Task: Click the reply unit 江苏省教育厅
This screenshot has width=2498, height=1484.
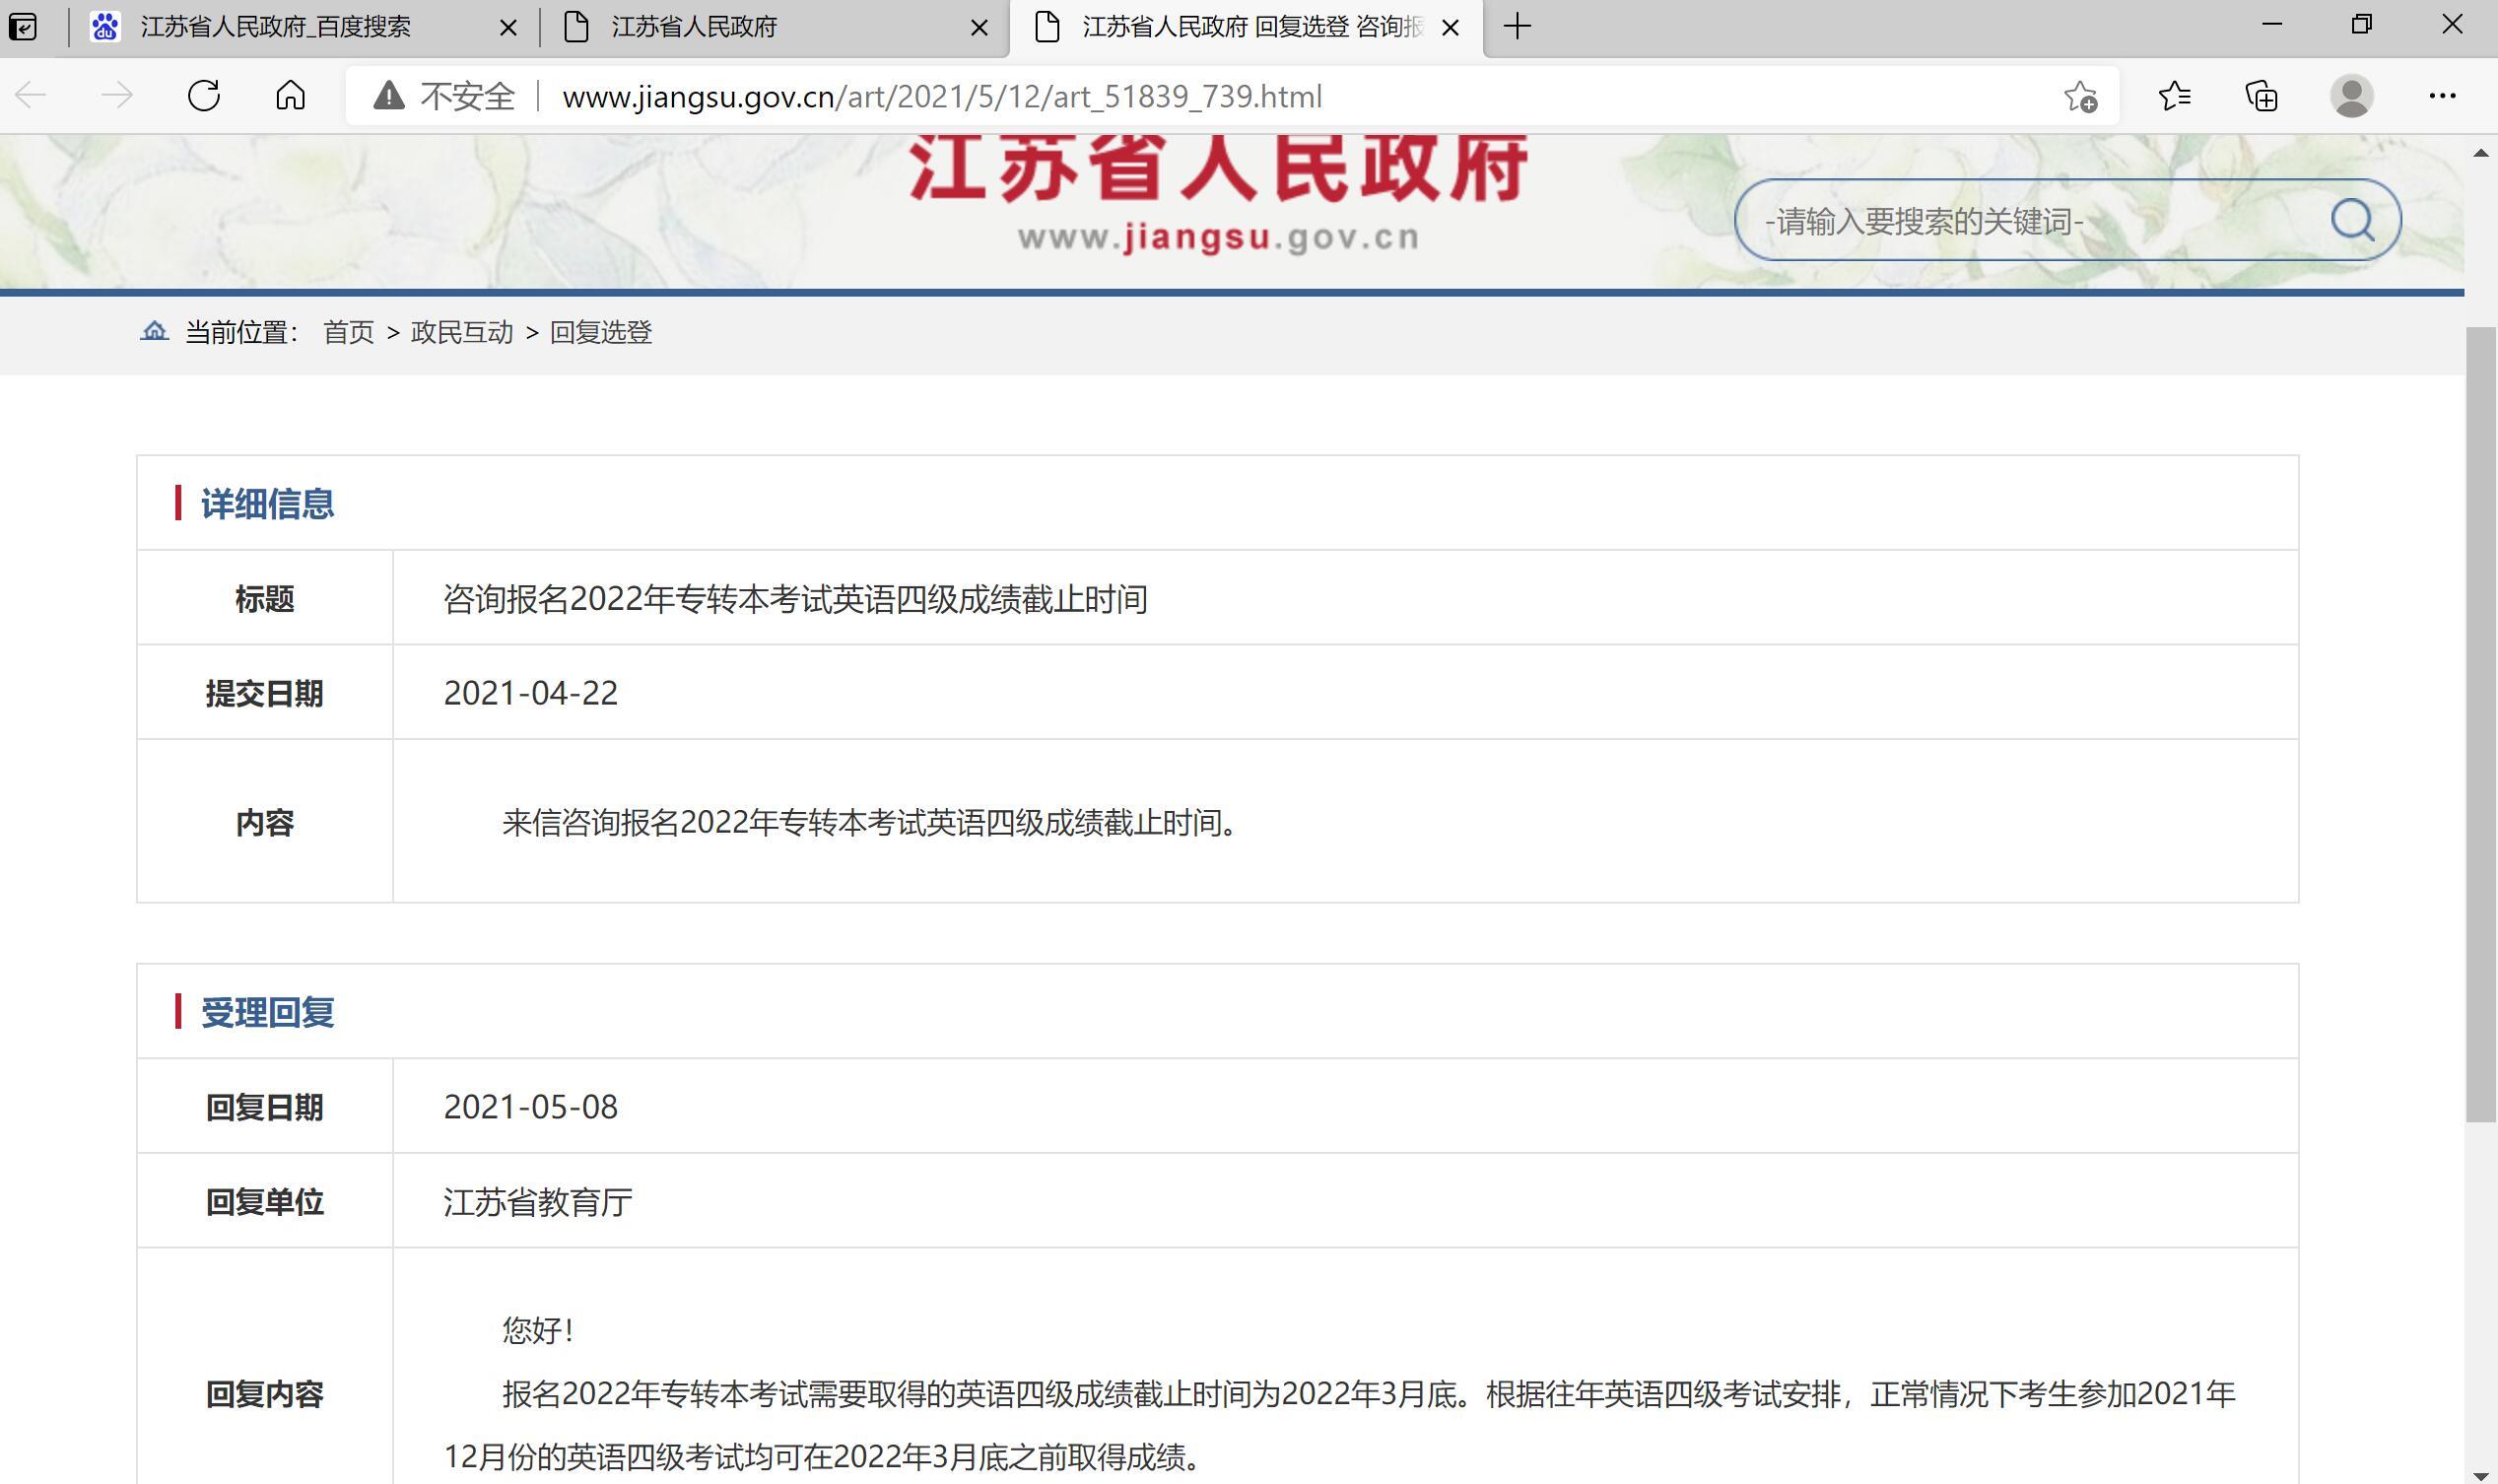Action: pyautogui.click(x=538, y=1201)
